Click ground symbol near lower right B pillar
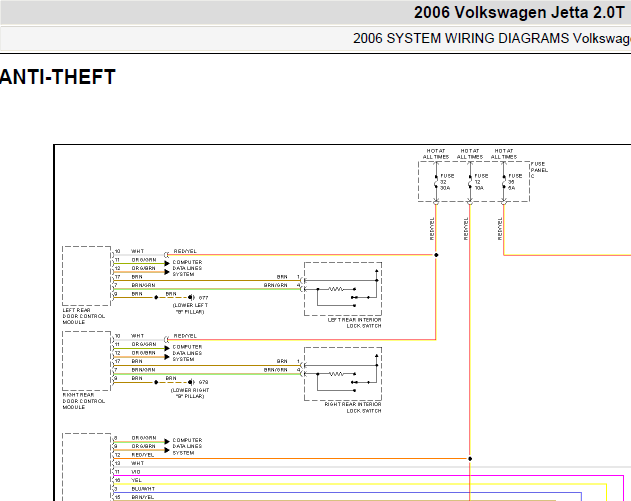The width and height of the screenshot is (631, 501). [x=191, y=382]
